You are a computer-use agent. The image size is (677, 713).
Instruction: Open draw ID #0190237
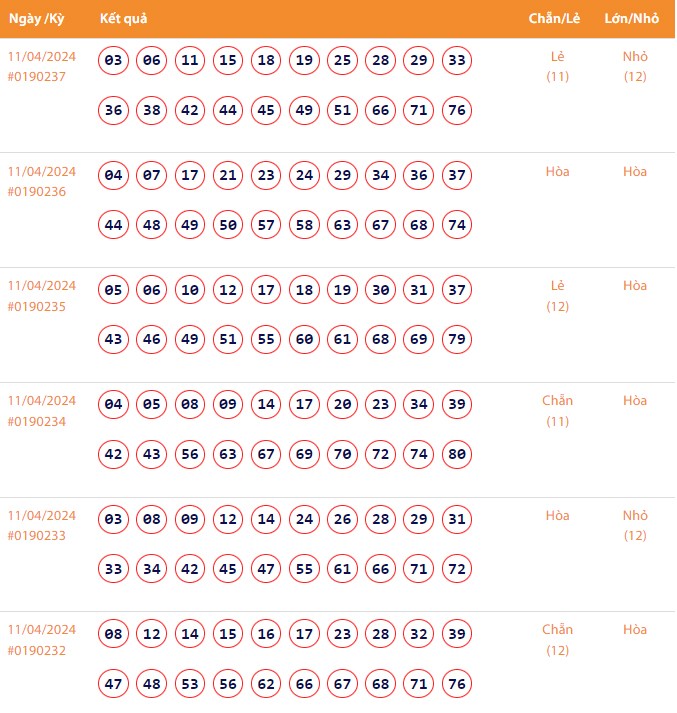[x=36, y=77]
